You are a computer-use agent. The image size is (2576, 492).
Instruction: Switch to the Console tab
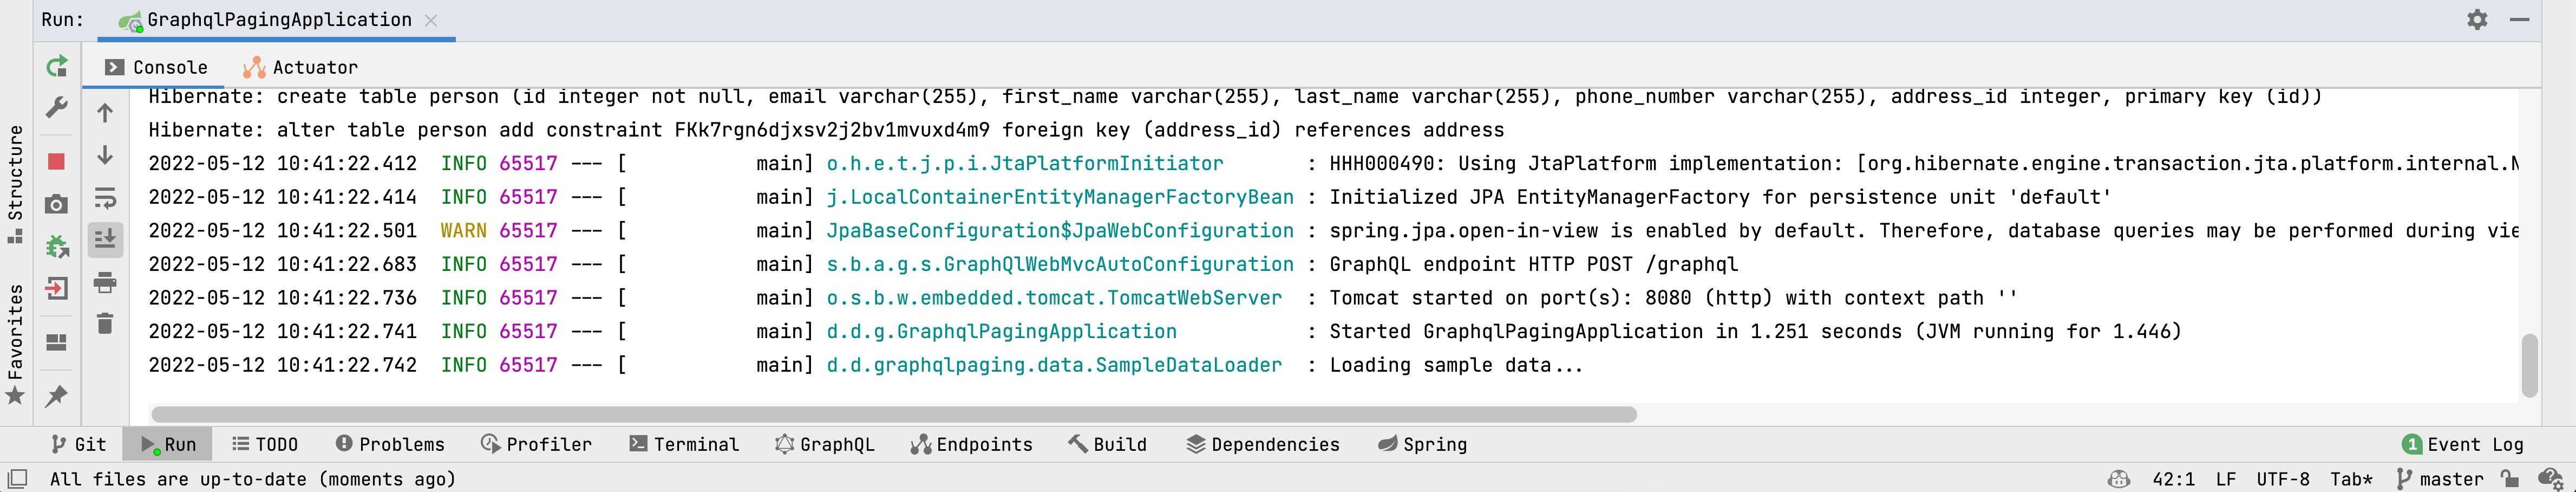[x=156, y=67]
